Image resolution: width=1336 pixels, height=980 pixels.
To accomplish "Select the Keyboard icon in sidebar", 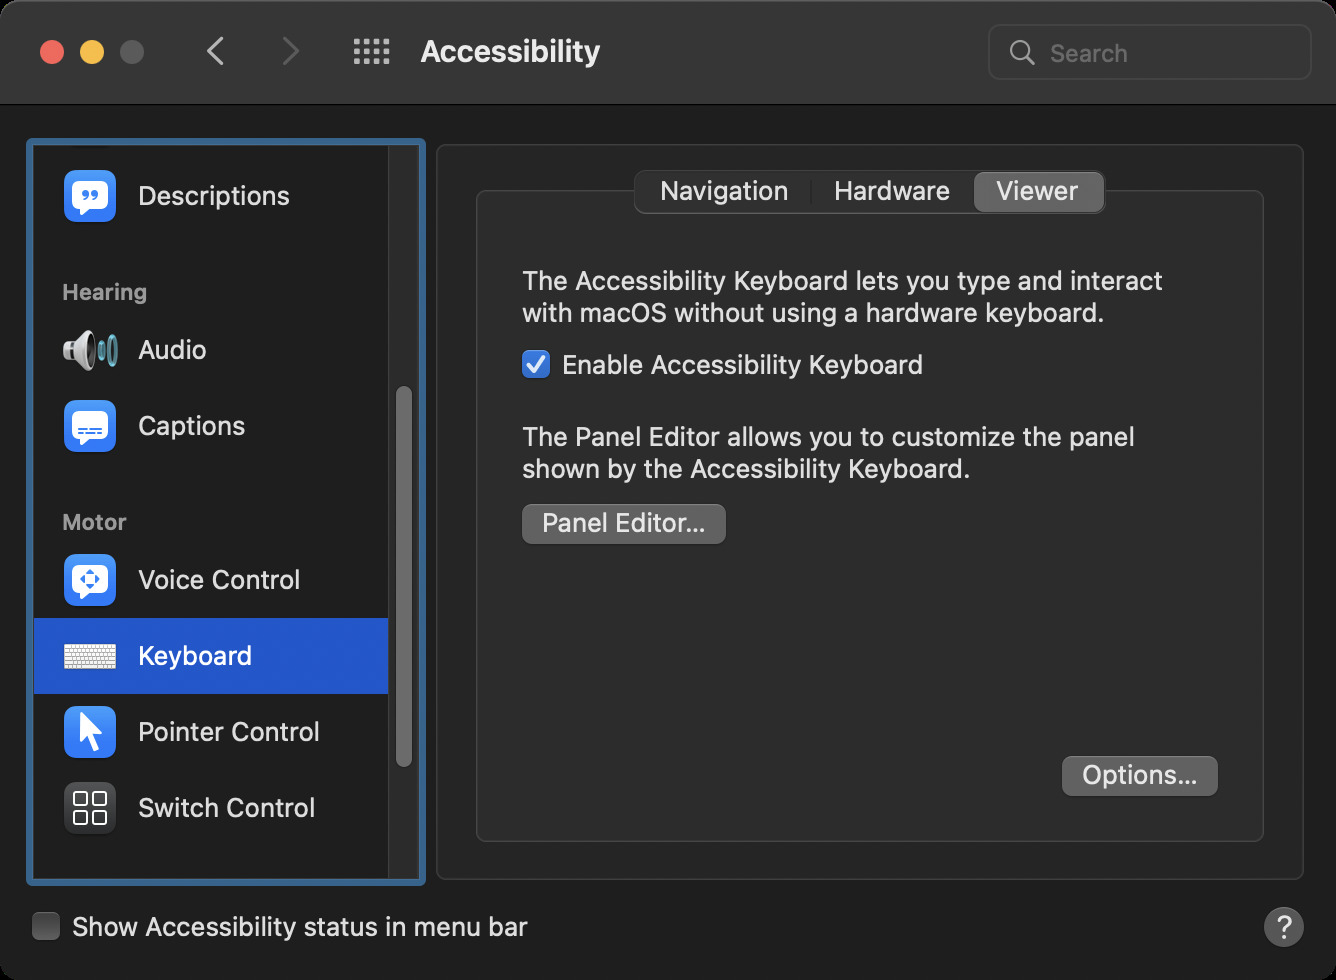I will 90,656.
